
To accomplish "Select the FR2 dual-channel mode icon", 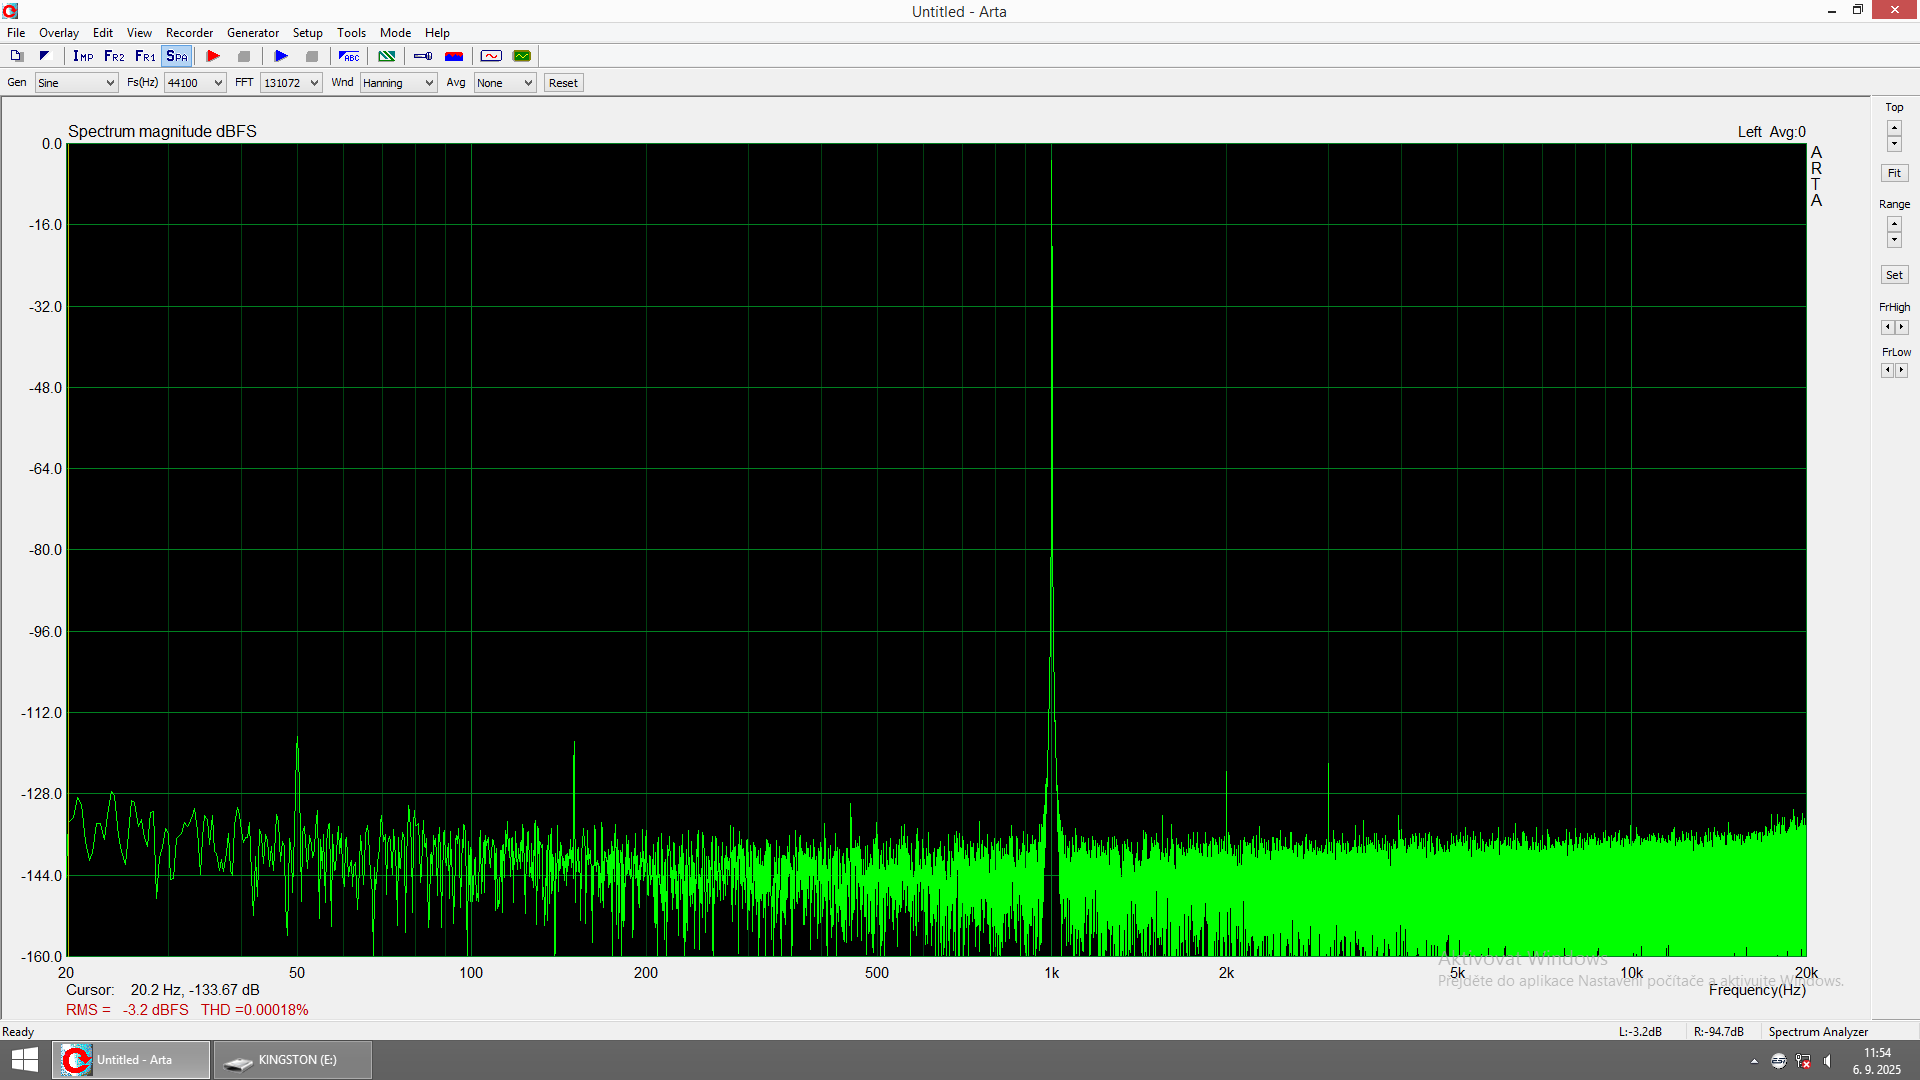I will 114,56.
